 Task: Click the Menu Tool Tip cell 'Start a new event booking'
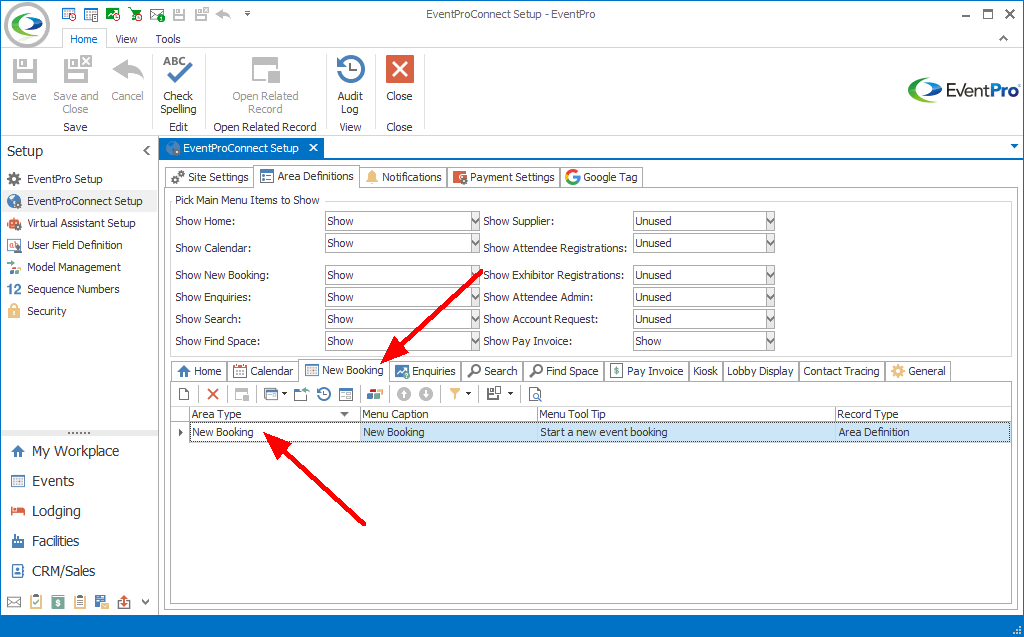tap(686, 433)
